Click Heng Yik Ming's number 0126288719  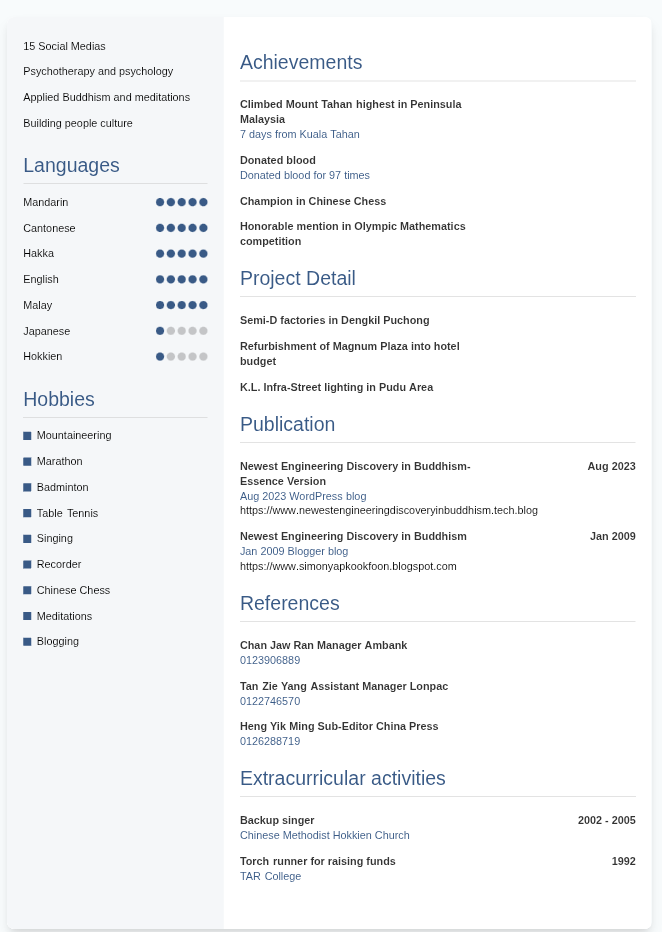point(270,742)
